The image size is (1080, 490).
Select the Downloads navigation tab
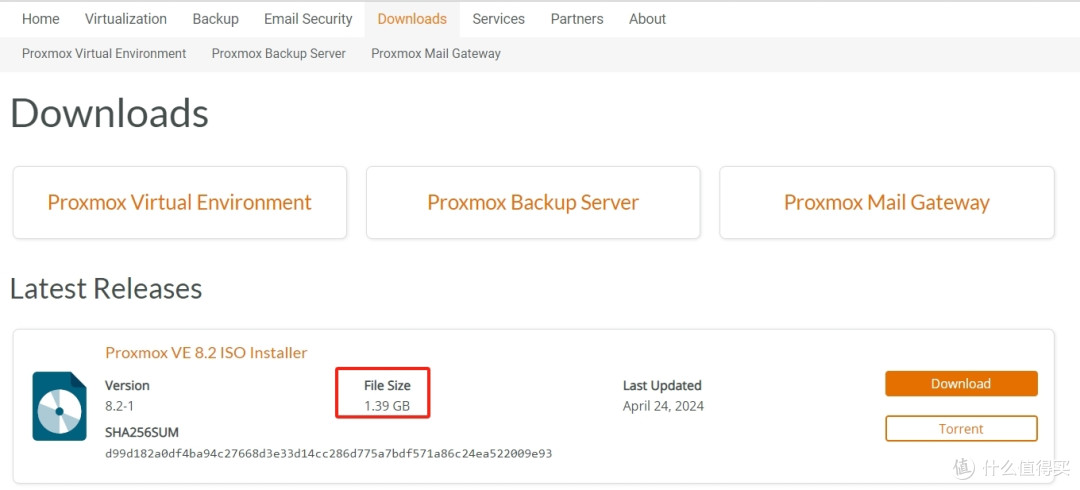pyautogui.click(x=412, y=19)
